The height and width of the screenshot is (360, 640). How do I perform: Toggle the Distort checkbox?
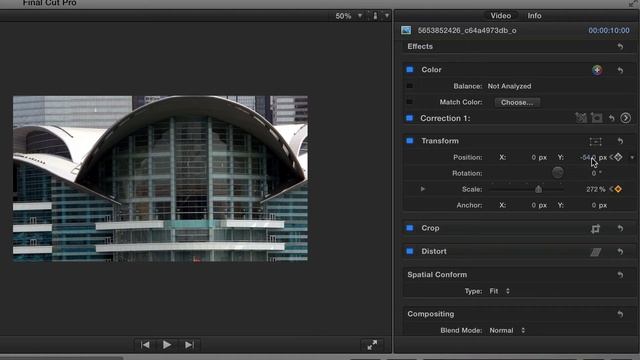[410, 251]
